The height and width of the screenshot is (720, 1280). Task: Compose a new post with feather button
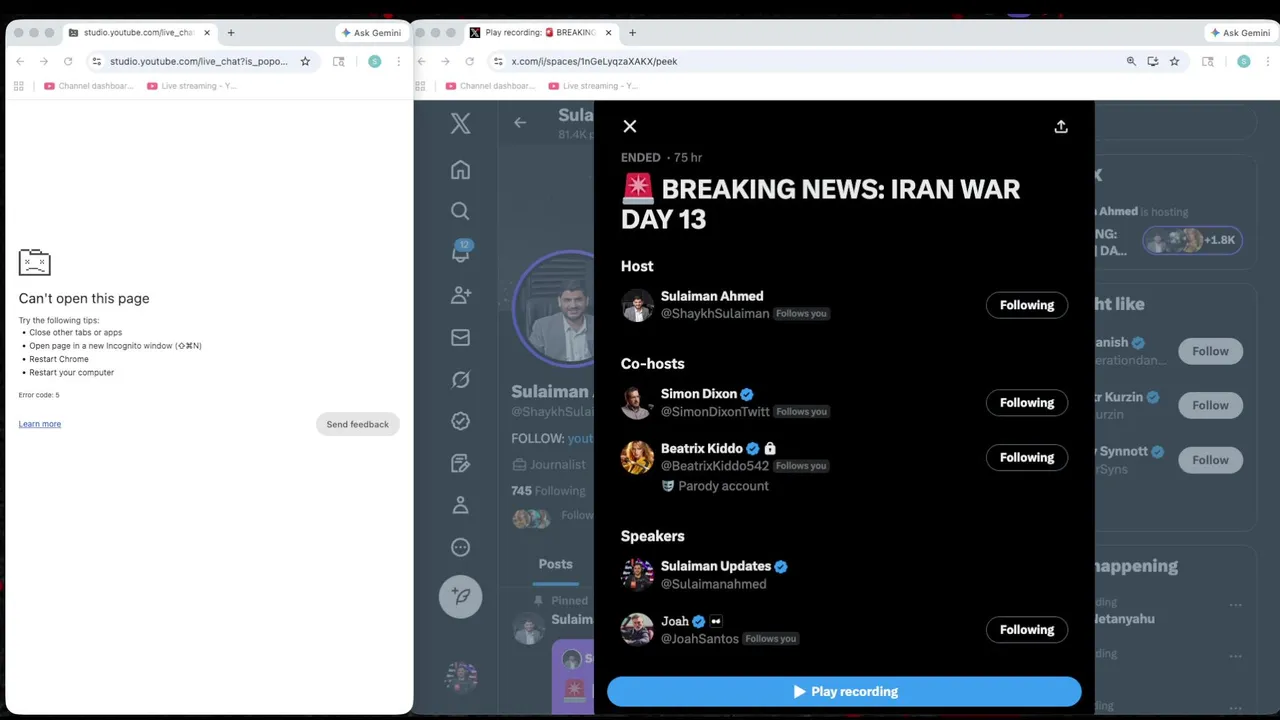click(x=461, y=596)
